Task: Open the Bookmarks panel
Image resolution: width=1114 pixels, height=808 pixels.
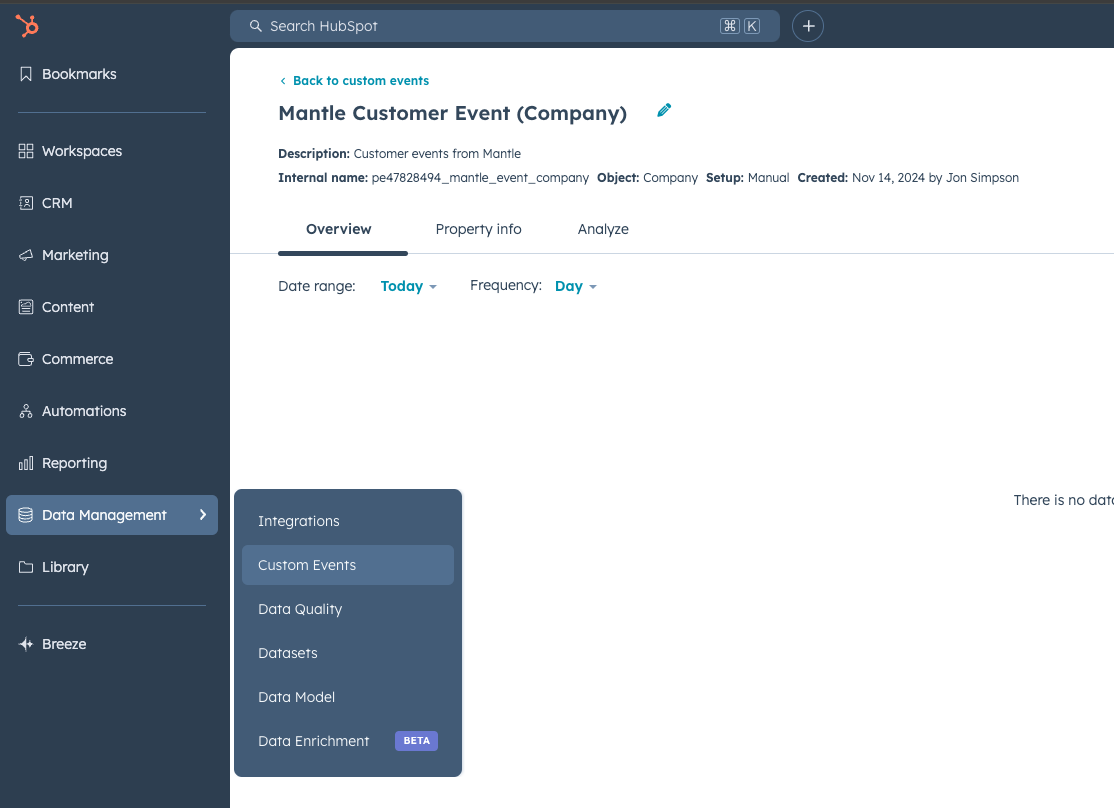Action: pyautogui.click(x=79, y=74)
